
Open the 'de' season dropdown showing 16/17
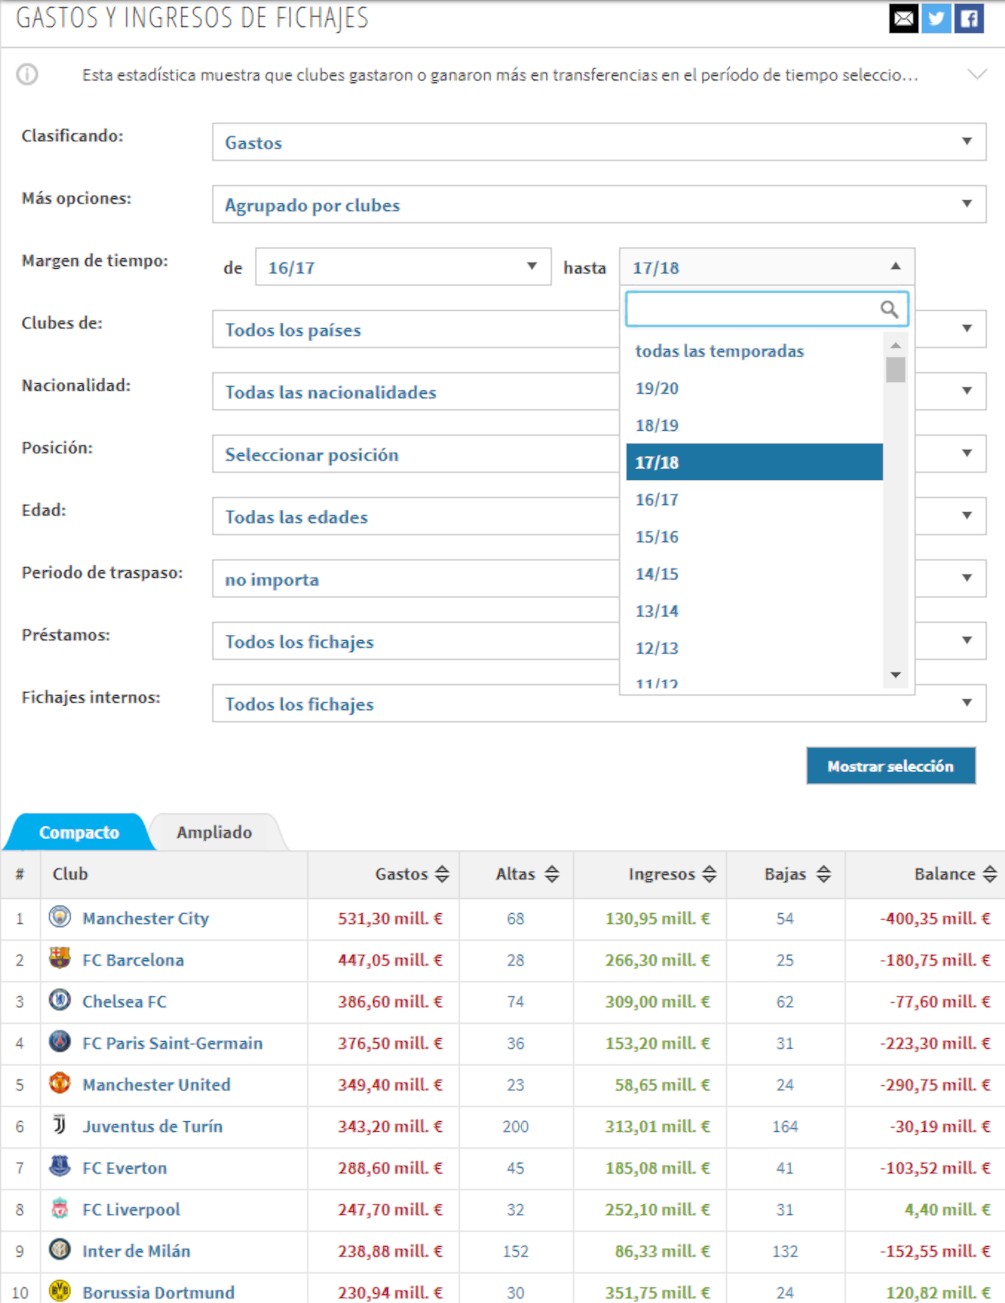click(402, 267)
